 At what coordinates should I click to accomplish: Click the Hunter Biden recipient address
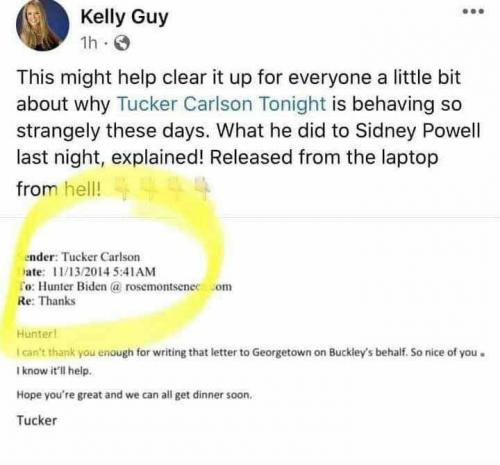(x=135, y=286)
